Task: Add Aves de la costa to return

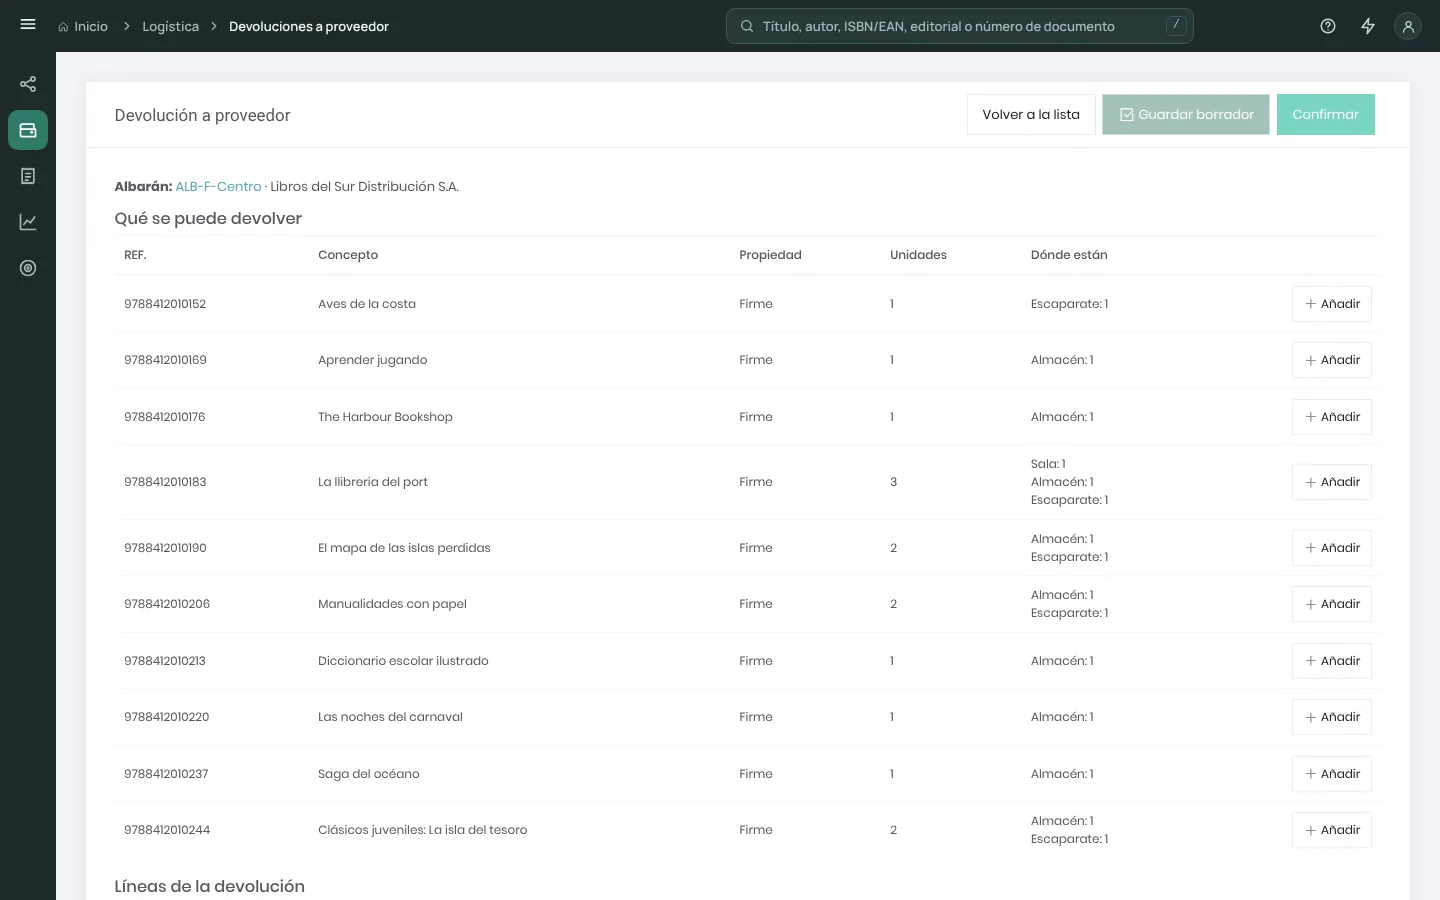Action: (x=1332, y=304)
